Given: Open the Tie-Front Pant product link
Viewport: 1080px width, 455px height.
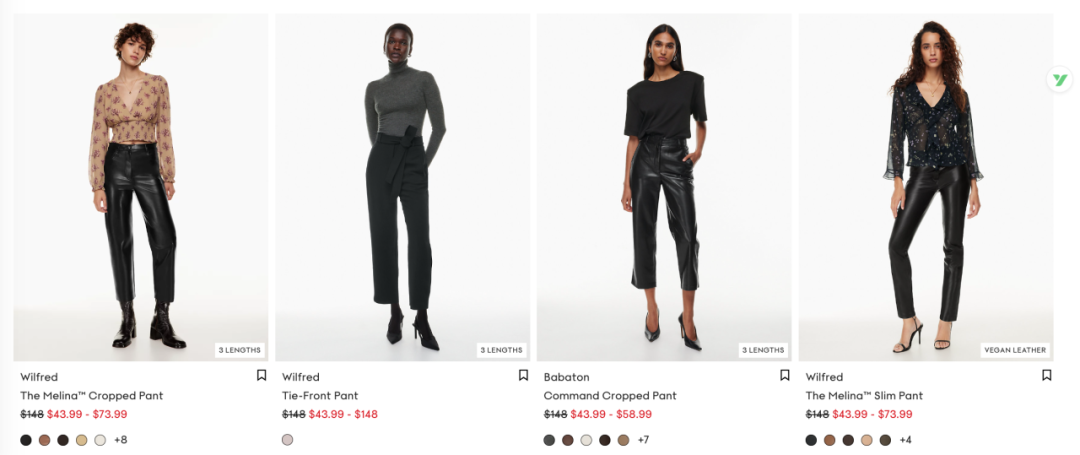Looking at the screenshot, I should [320, 396].
